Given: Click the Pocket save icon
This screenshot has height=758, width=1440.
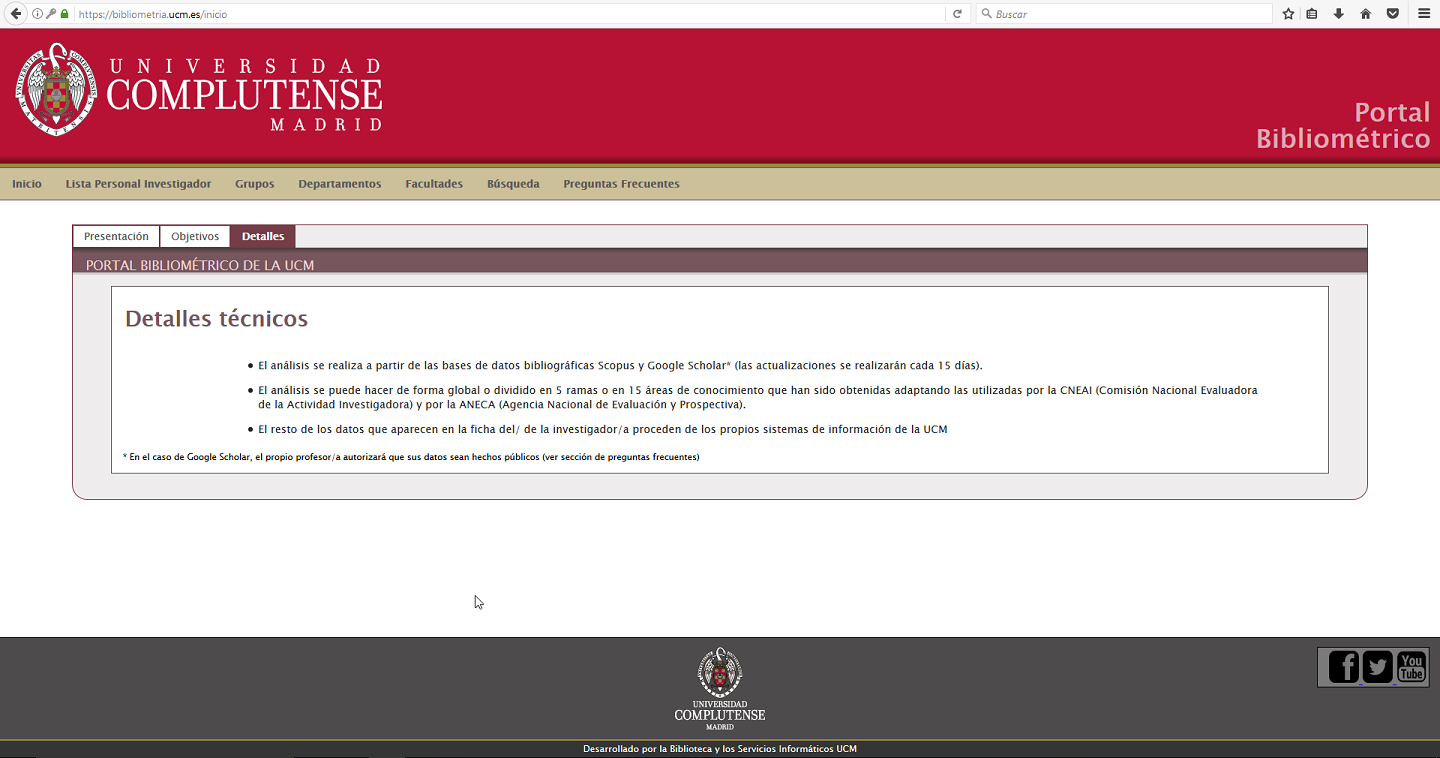Looking at the screenshot, I should click(1393, 14).
